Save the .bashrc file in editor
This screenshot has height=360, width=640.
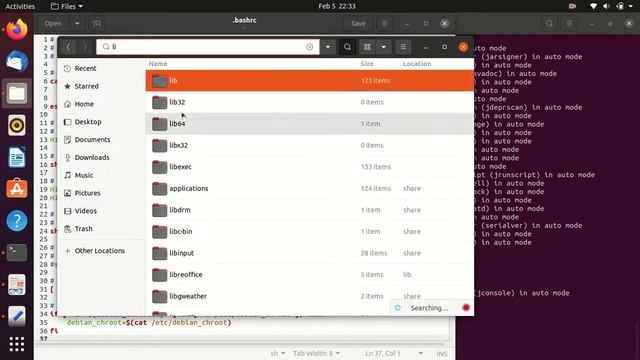tap(358, 24)
